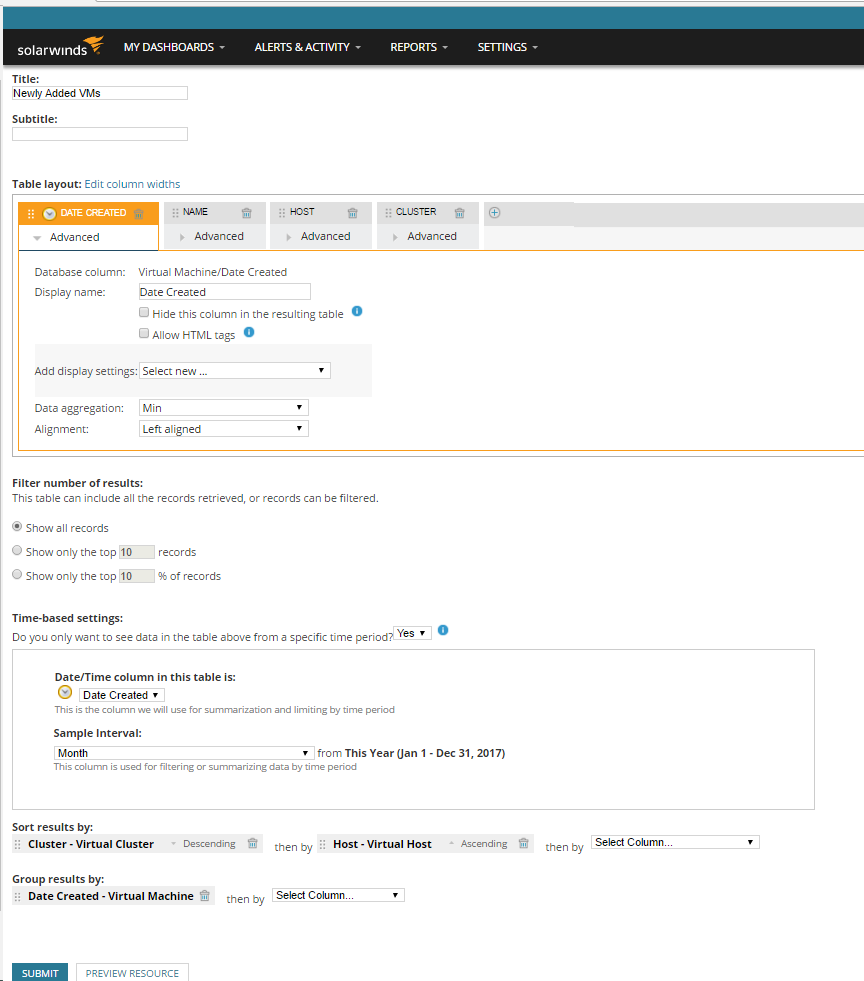Grab the Date Created column drag handle
The height and width of the screenshot is (981, 864).
(31, 213)
